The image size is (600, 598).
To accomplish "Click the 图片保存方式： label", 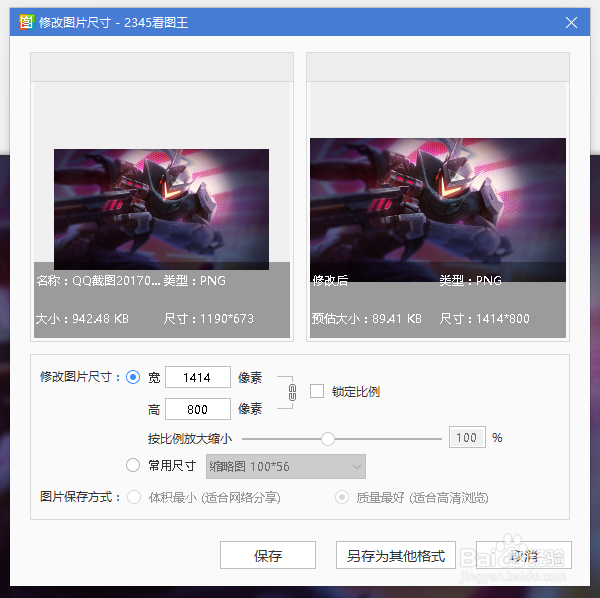I will pos(80,497).
